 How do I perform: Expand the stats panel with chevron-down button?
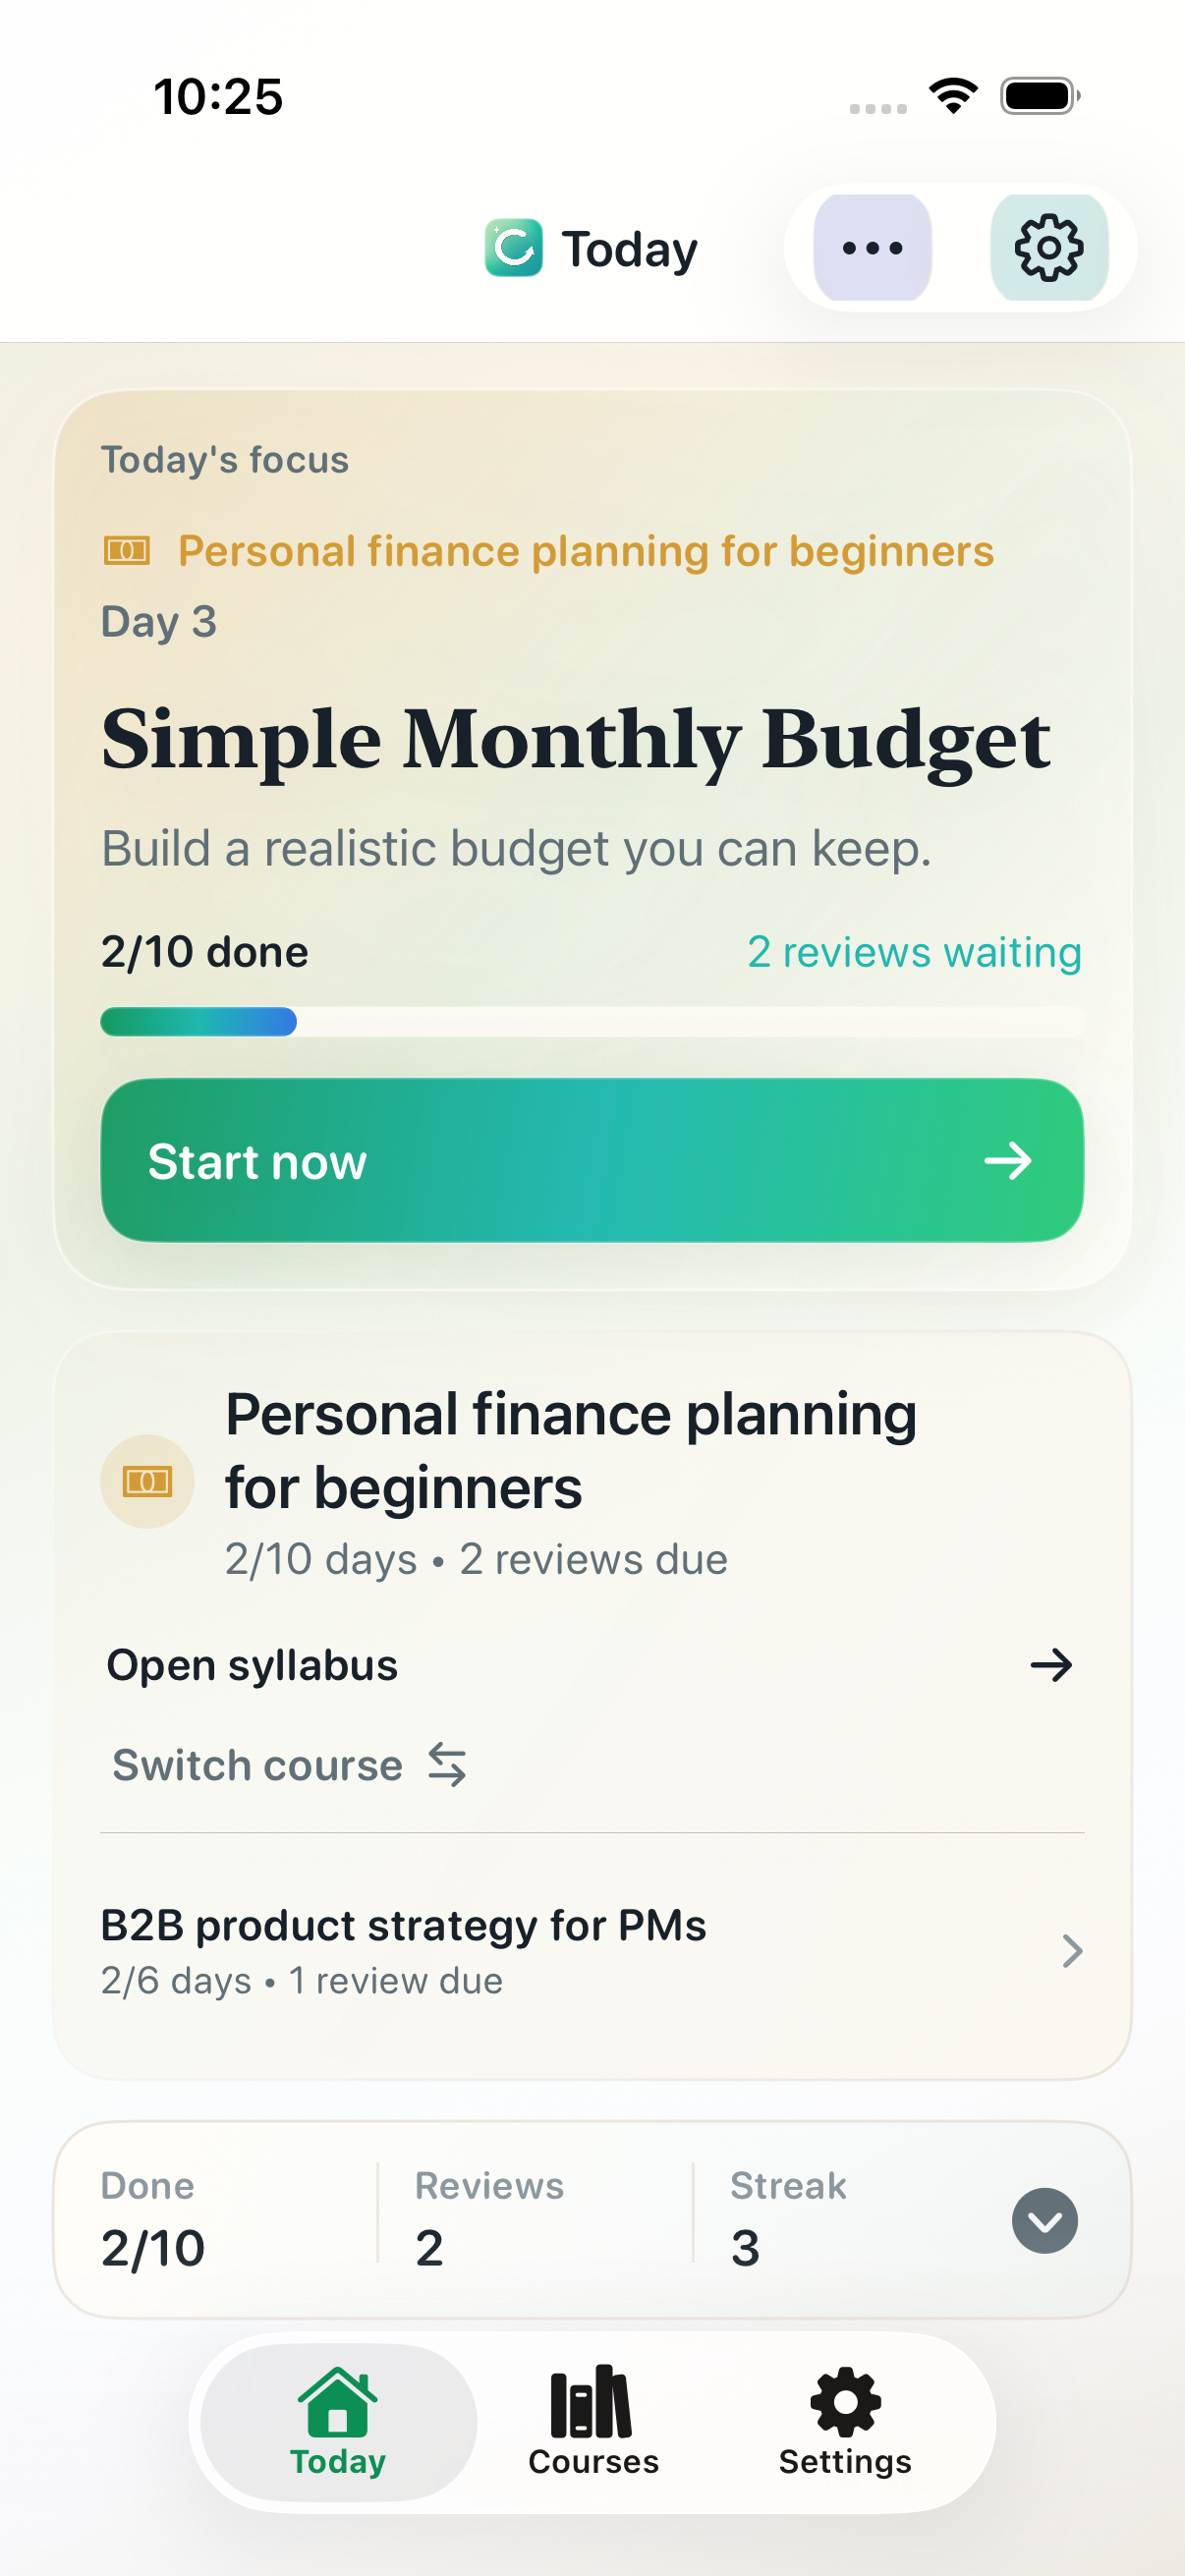1044,2221
